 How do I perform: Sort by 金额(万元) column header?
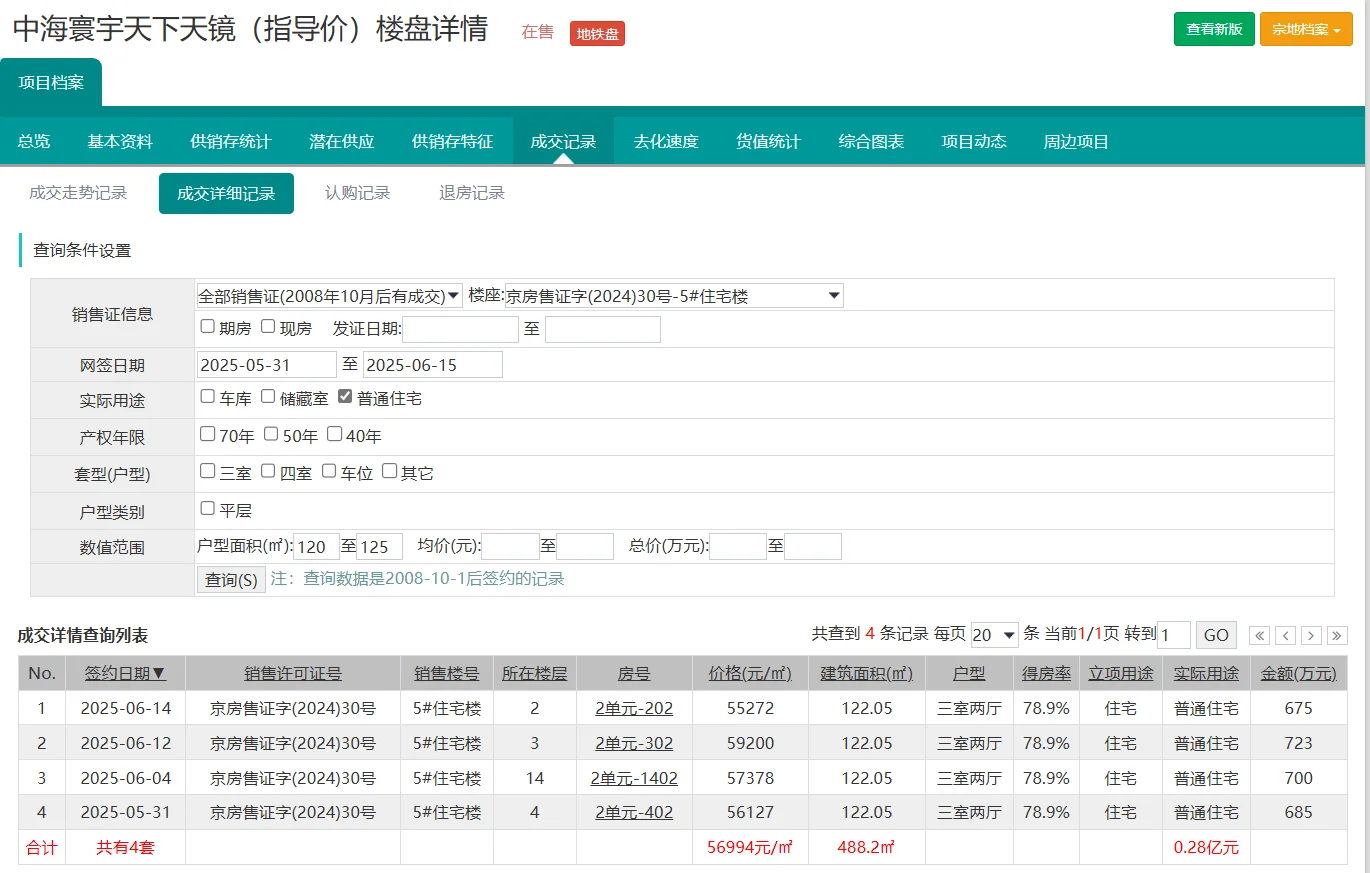click(x=1298, y=673)
